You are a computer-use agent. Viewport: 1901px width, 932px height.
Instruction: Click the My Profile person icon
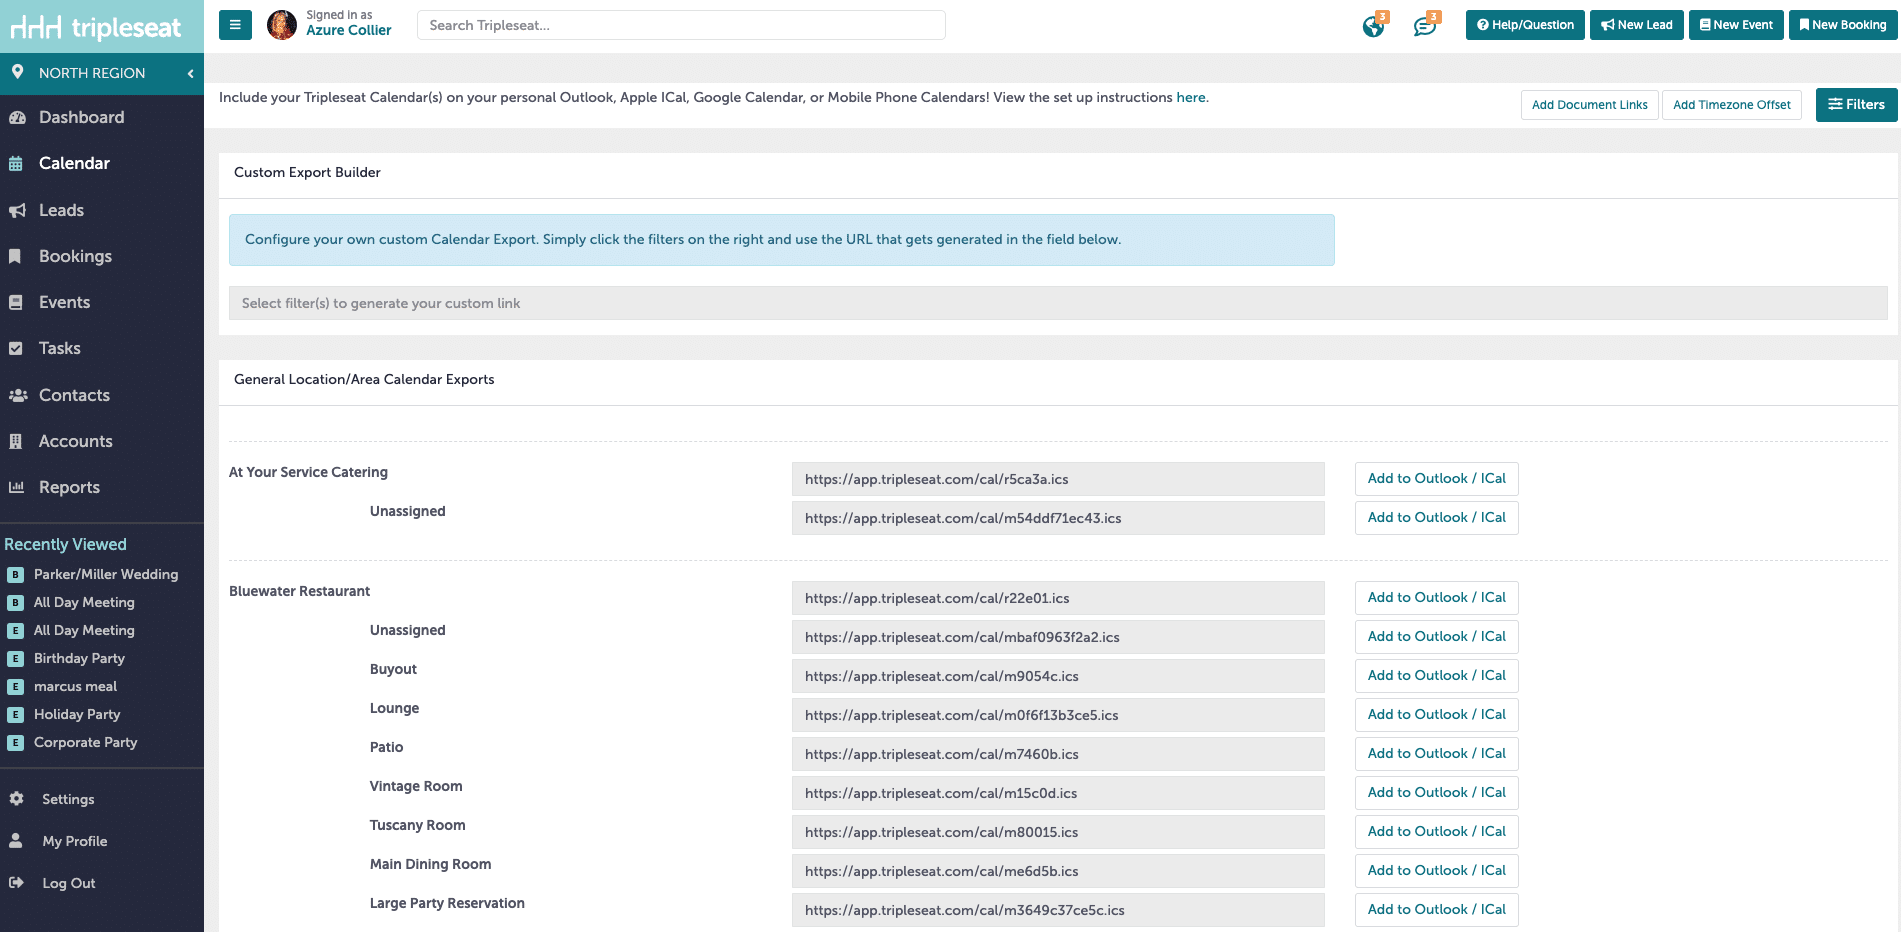click(16, 841)
